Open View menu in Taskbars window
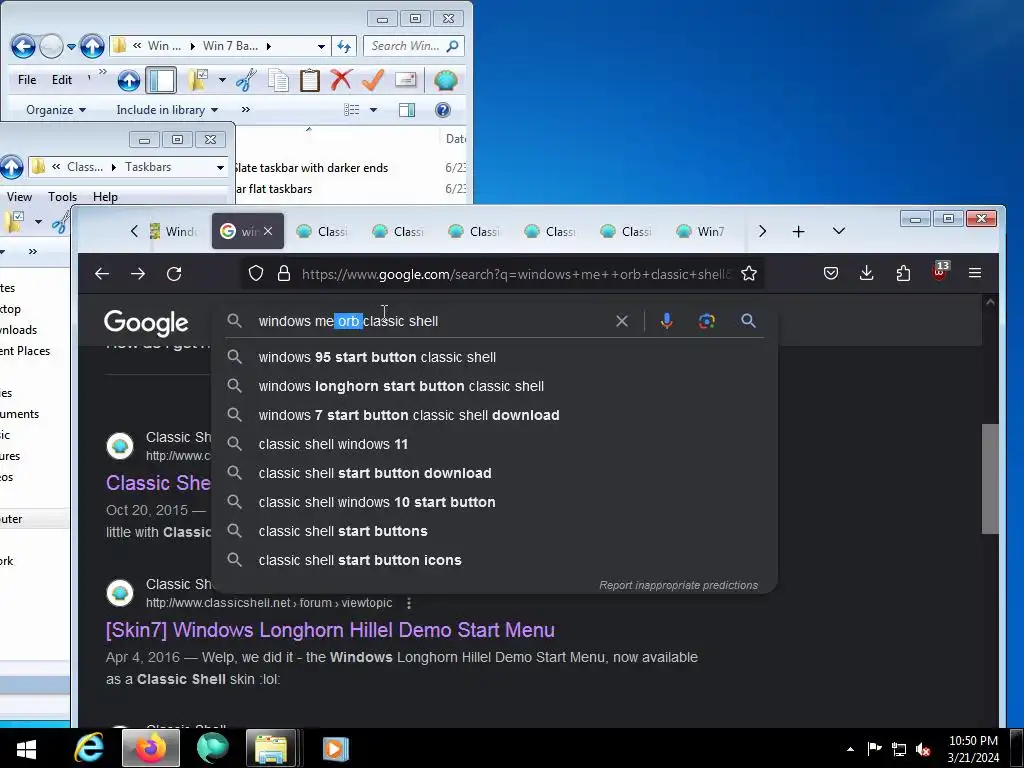Screen dimensions: 1024x768 pos(19,197)
